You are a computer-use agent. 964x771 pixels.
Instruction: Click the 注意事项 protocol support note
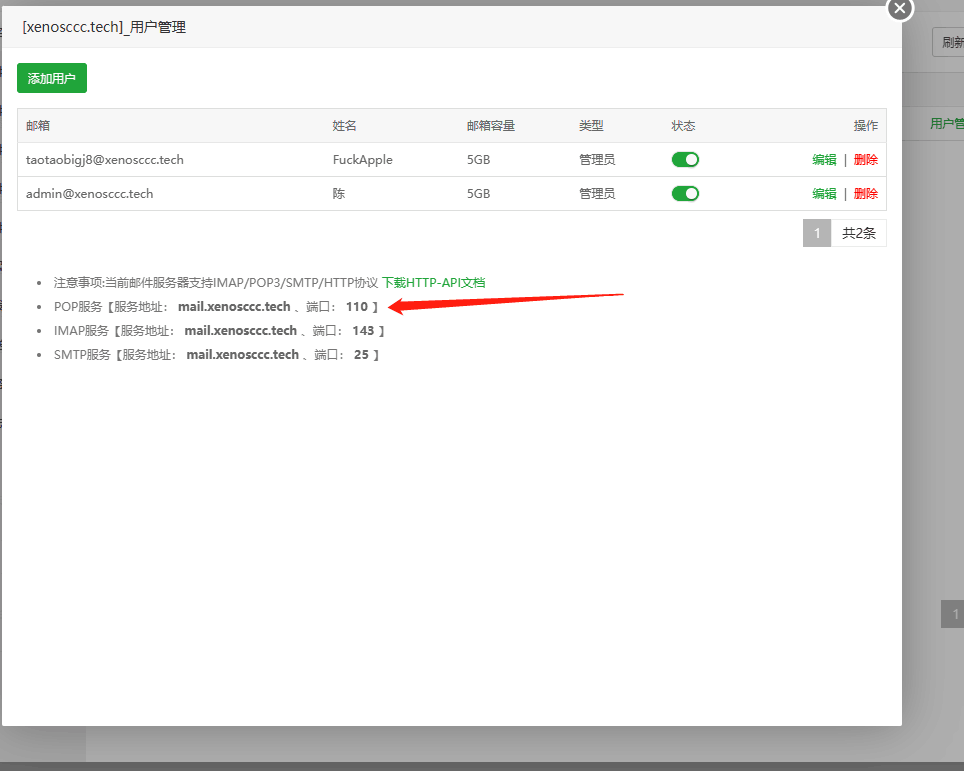click(x=216, y=283)
